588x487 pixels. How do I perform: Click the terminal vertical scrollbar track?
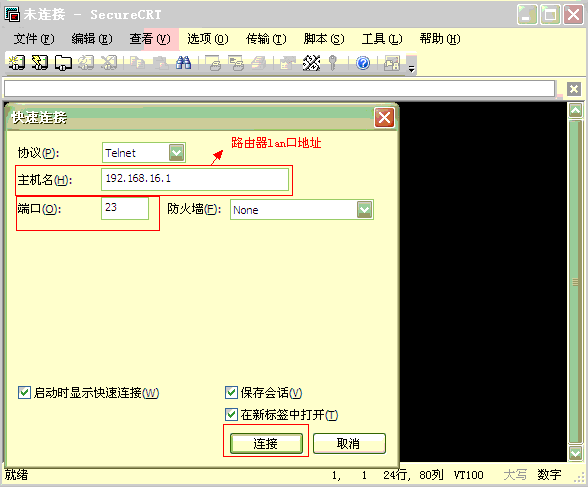[x=575, y=281]
